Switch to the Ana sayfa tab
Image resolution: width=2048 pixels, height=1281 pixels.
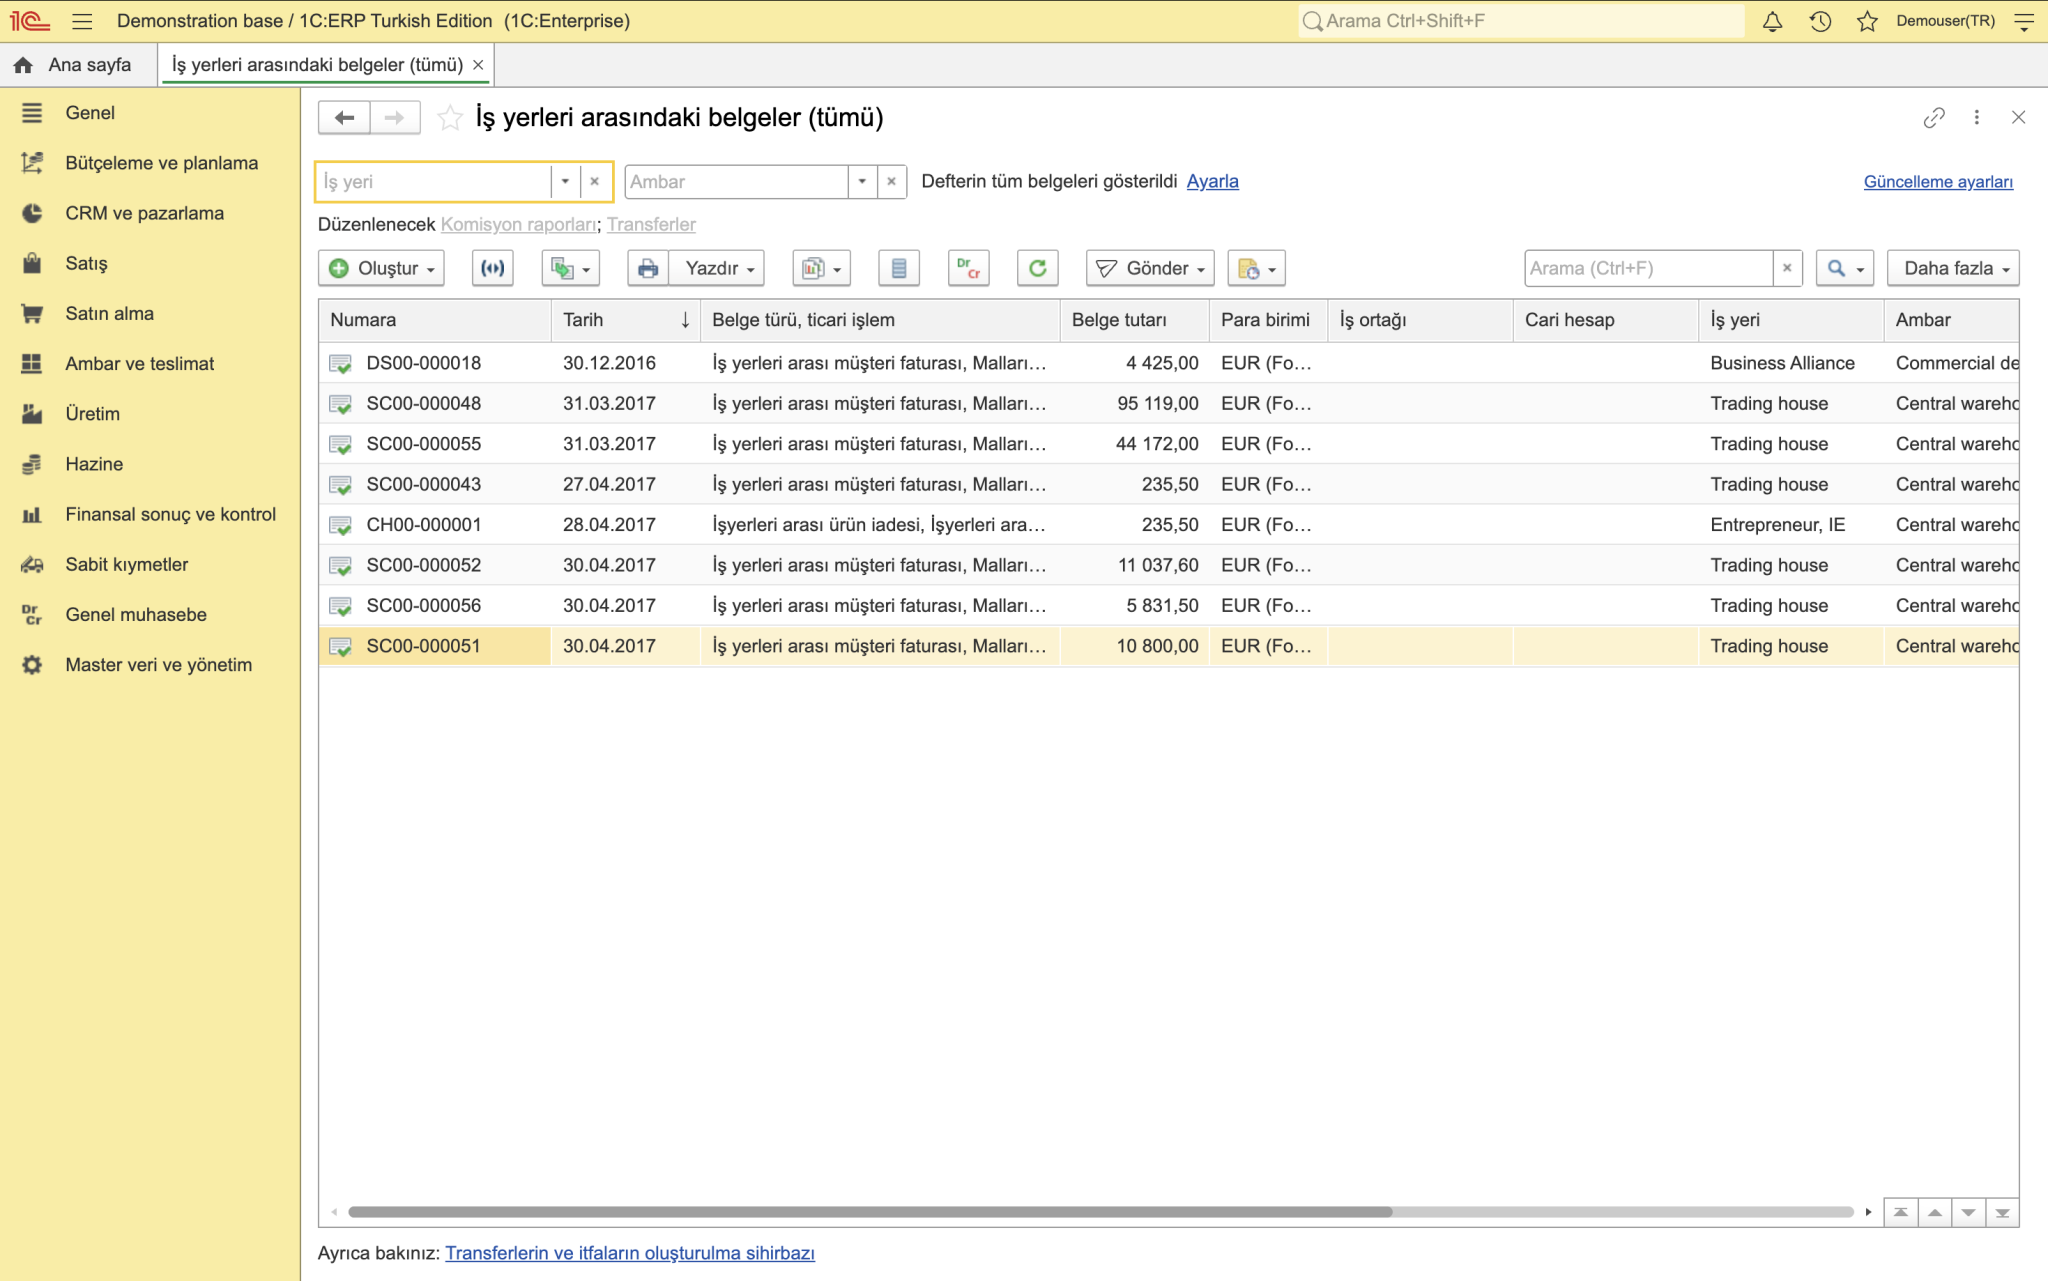click(76, 65)
